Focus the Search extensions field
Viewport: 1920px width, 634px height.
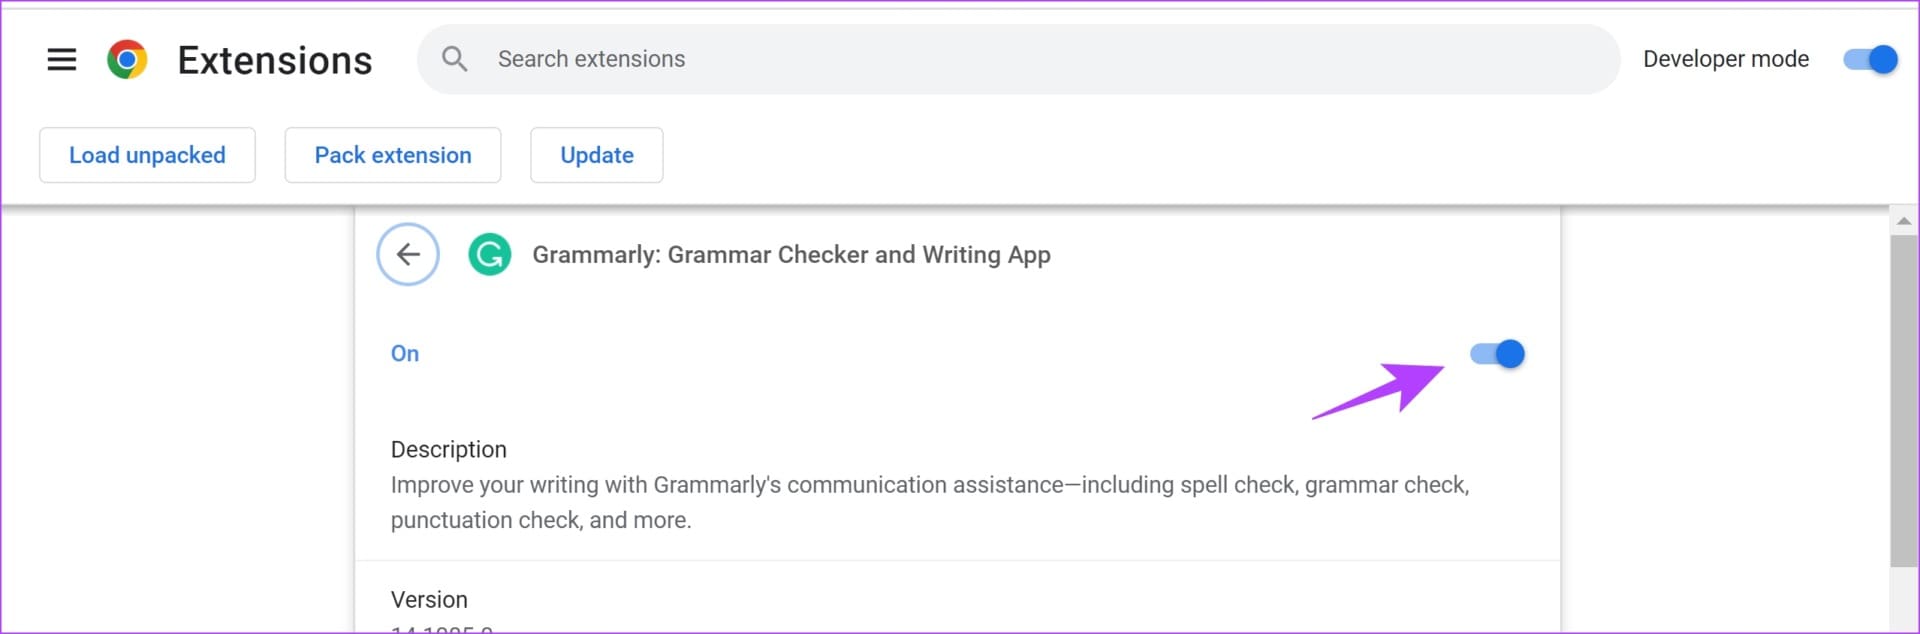(1018, 59)
